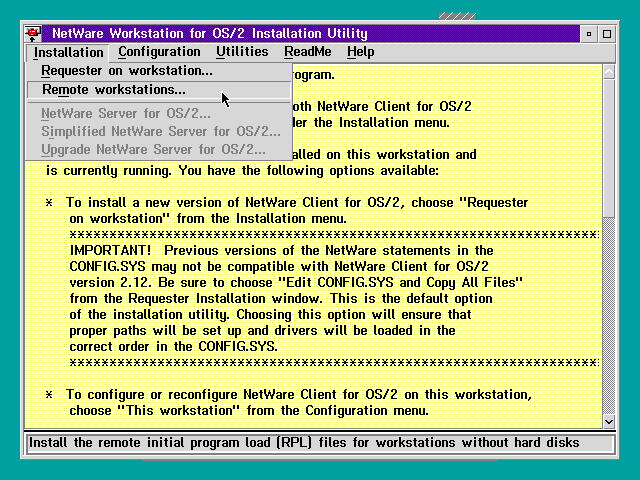Click Upgrade NetWare Server for OS/2... item
640x480 pixels.
[x=159, y=149]
